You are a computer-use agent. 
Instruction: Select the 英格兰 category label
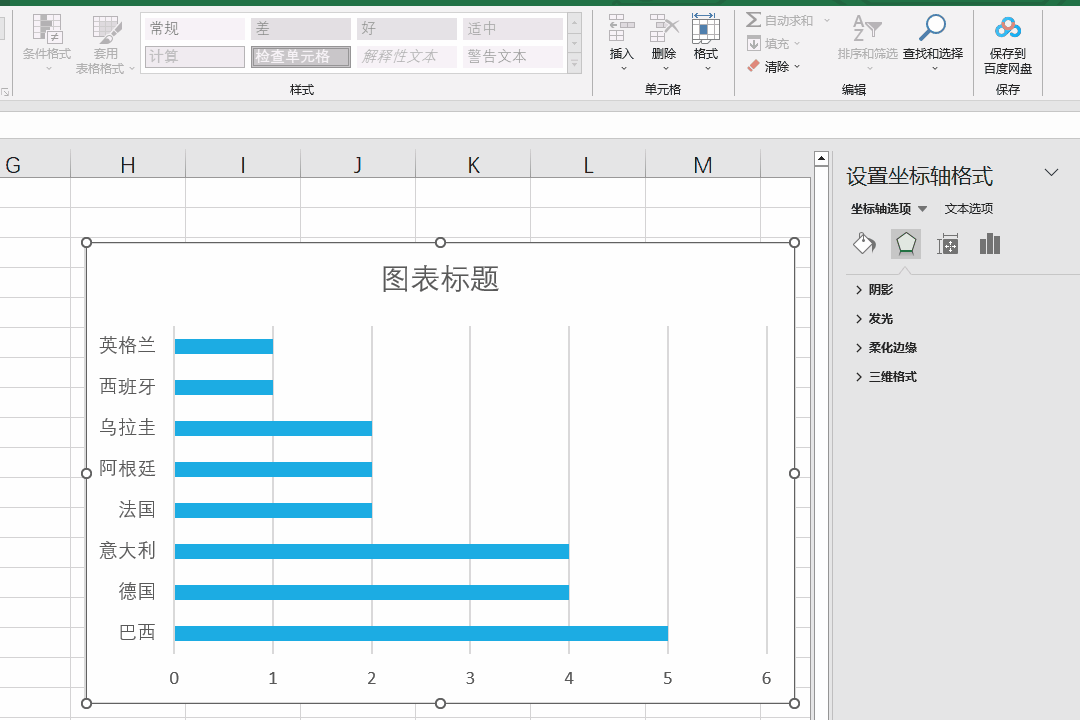coord(127,345)
